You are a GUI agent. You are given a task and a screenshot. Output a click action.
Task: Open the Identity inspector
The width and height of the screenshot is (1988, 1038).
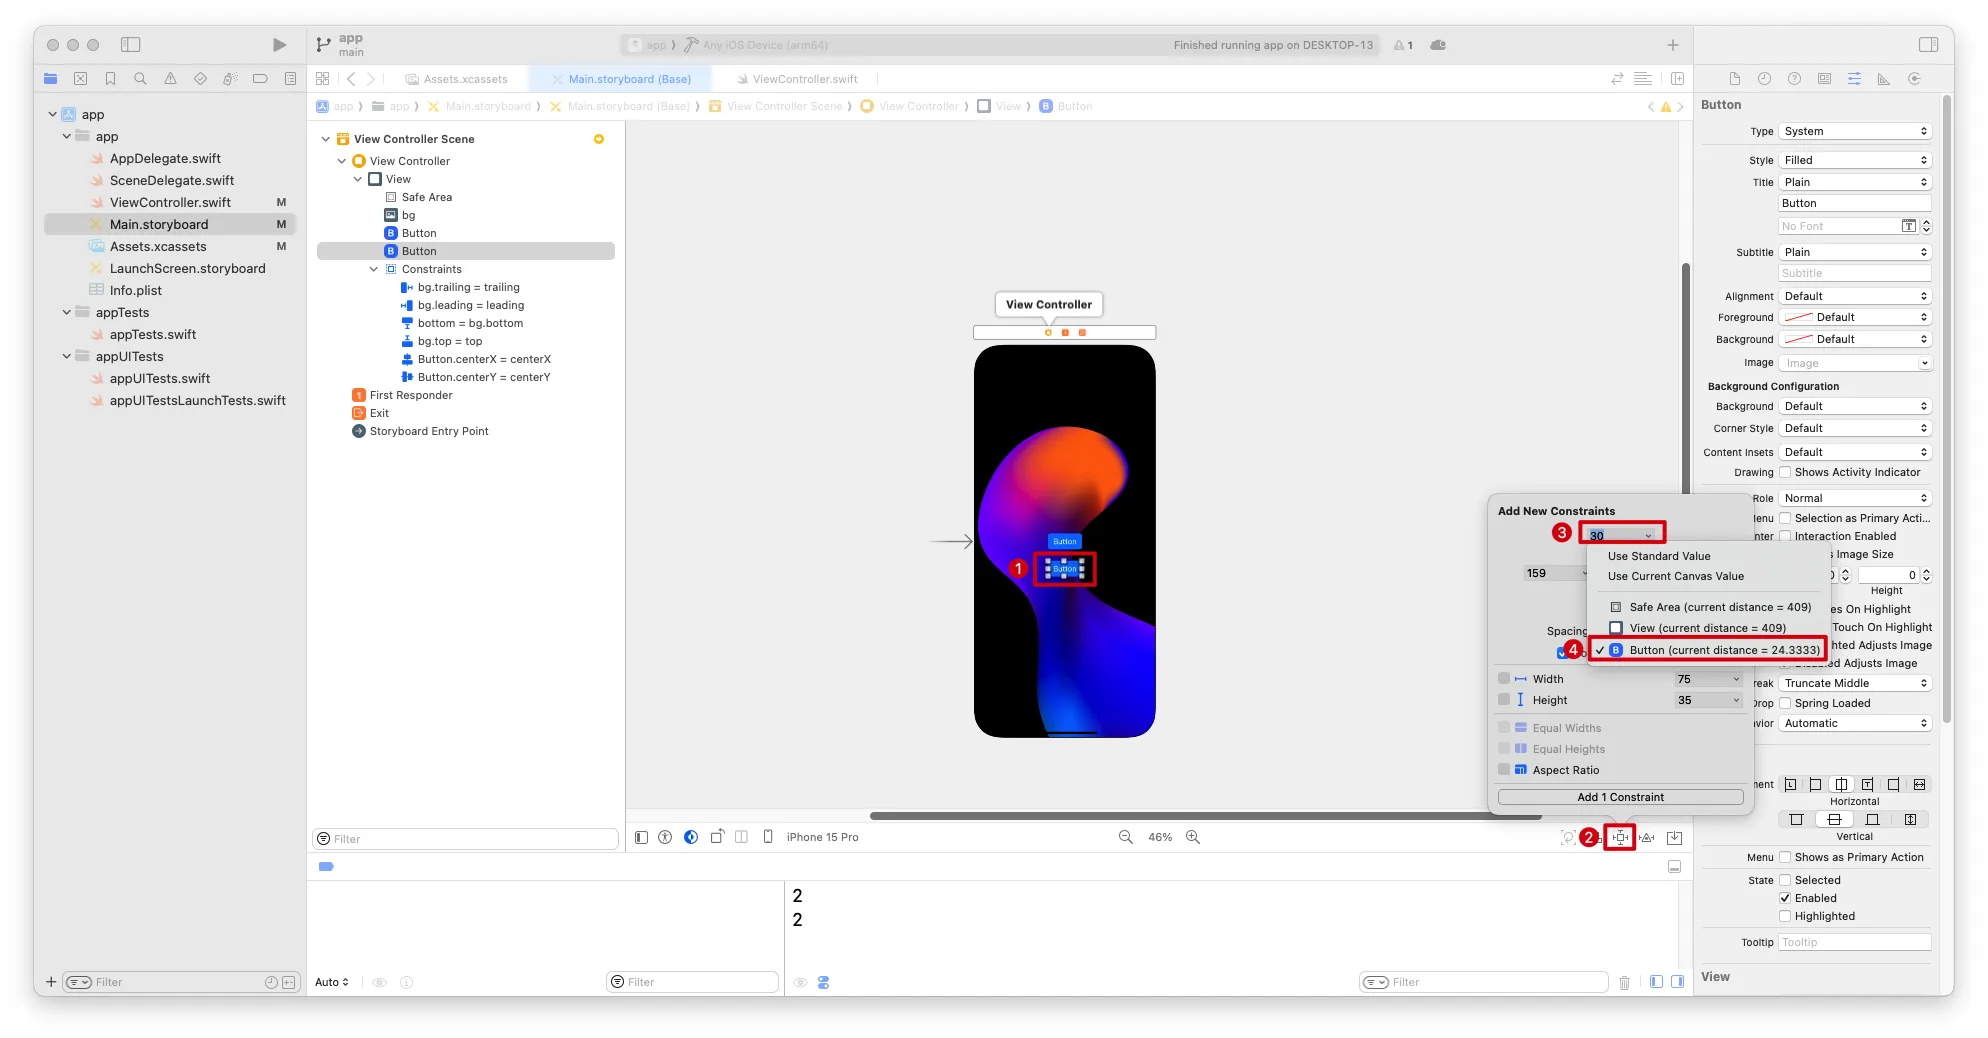point(1824,79)
